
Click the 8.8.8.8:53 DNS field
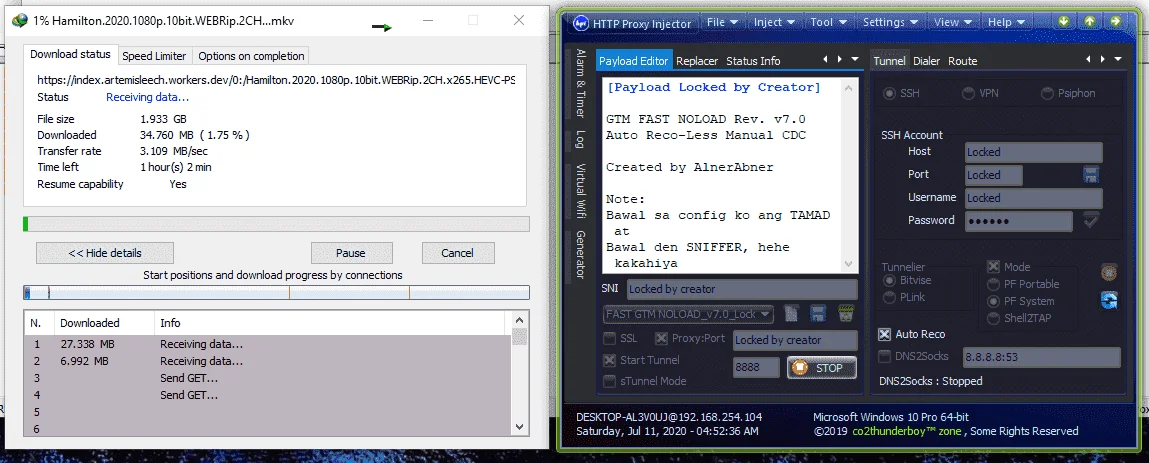click(1041, 358)
